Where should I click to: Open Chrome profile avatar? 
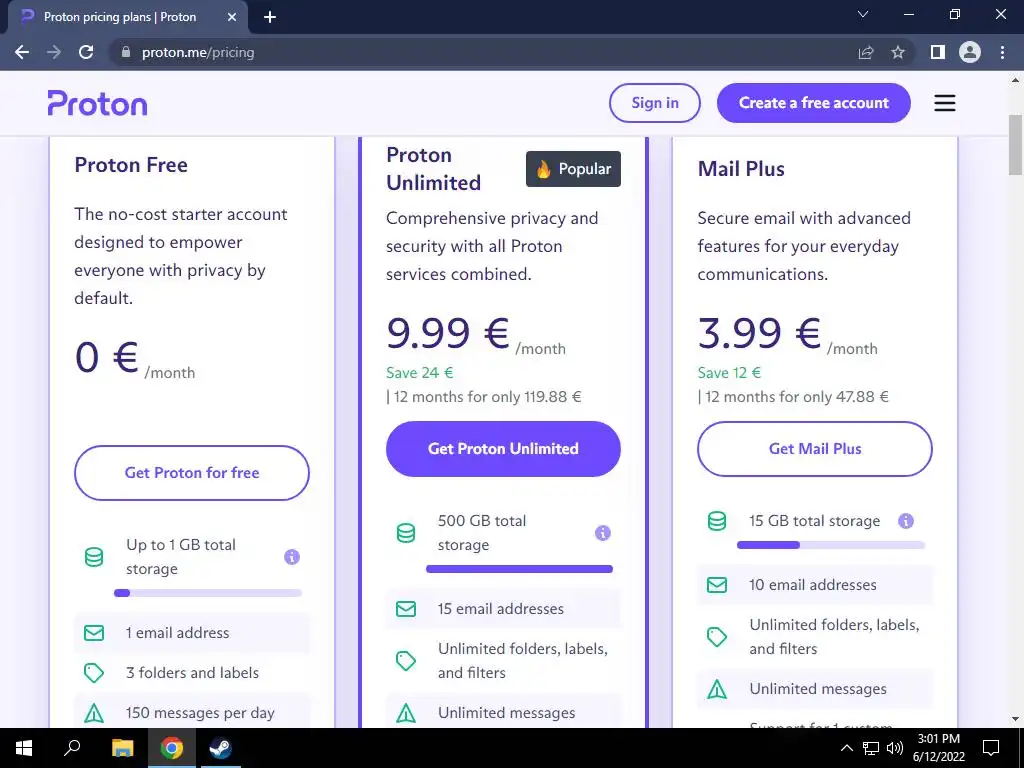970,52
